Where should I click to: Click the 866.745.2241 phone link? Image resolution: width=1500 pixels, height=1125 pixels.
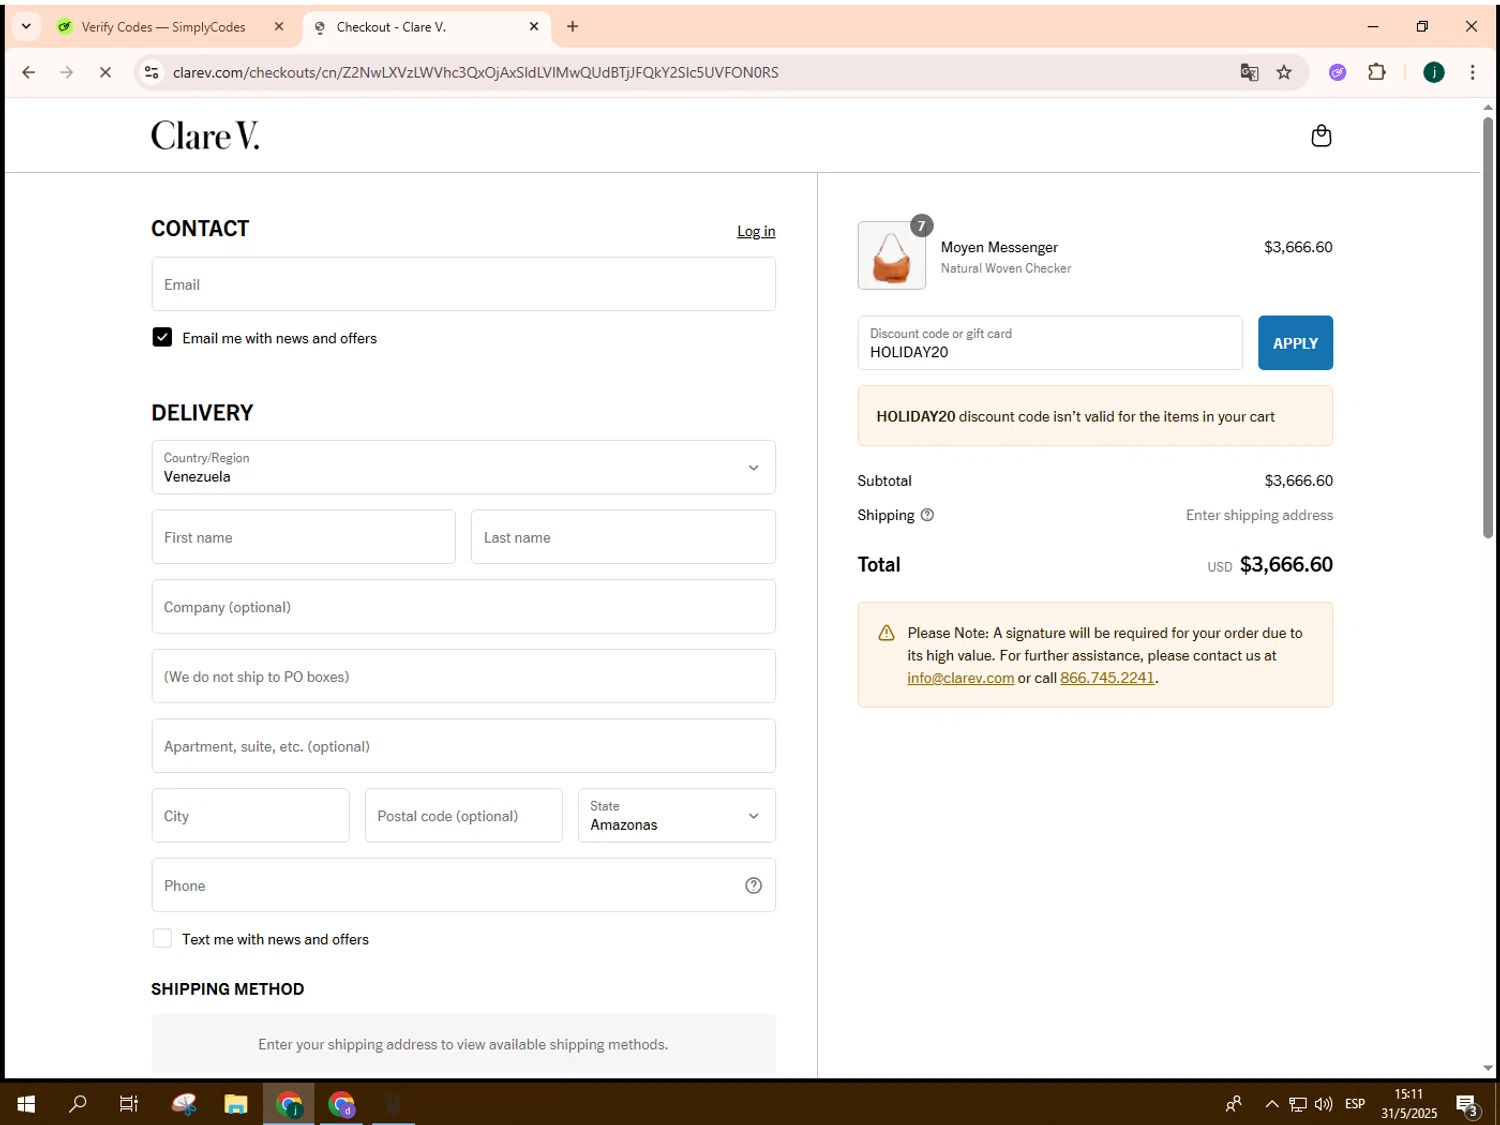point(1107,678)
